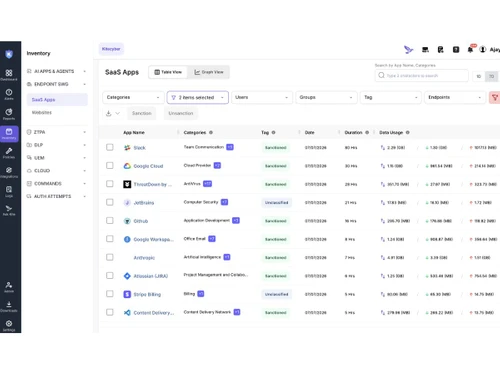Open Policies in the dark sidebar

[x=9, y=153]
